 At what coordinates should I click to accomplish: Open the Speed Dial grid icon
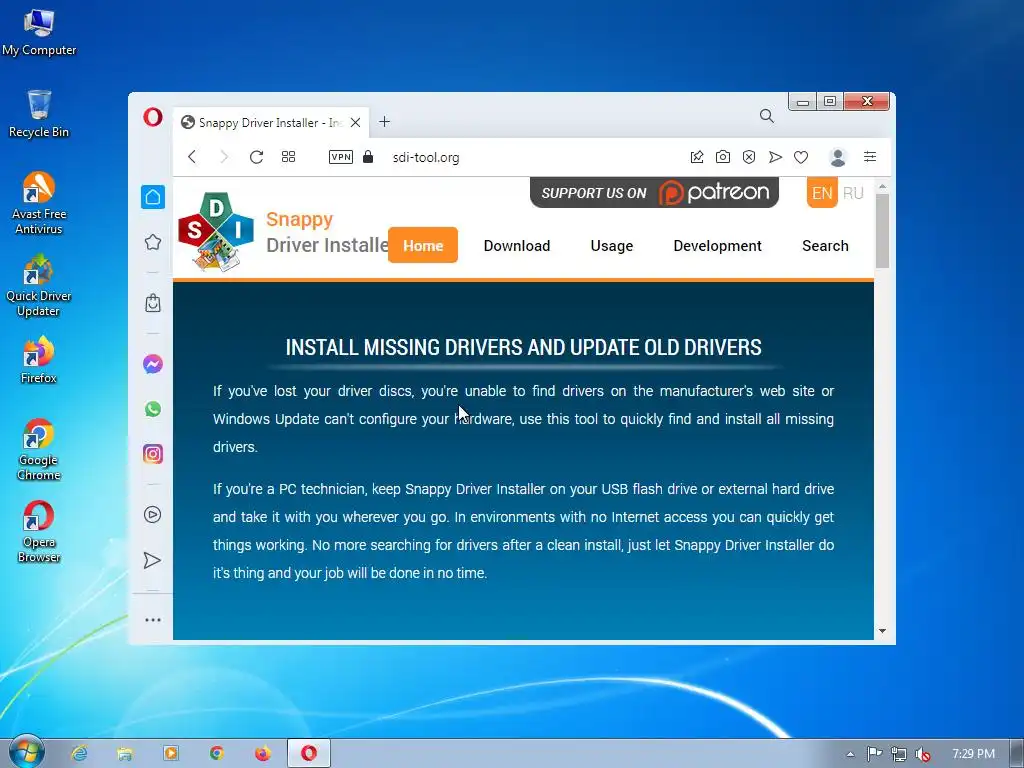[x=288, y=157]
